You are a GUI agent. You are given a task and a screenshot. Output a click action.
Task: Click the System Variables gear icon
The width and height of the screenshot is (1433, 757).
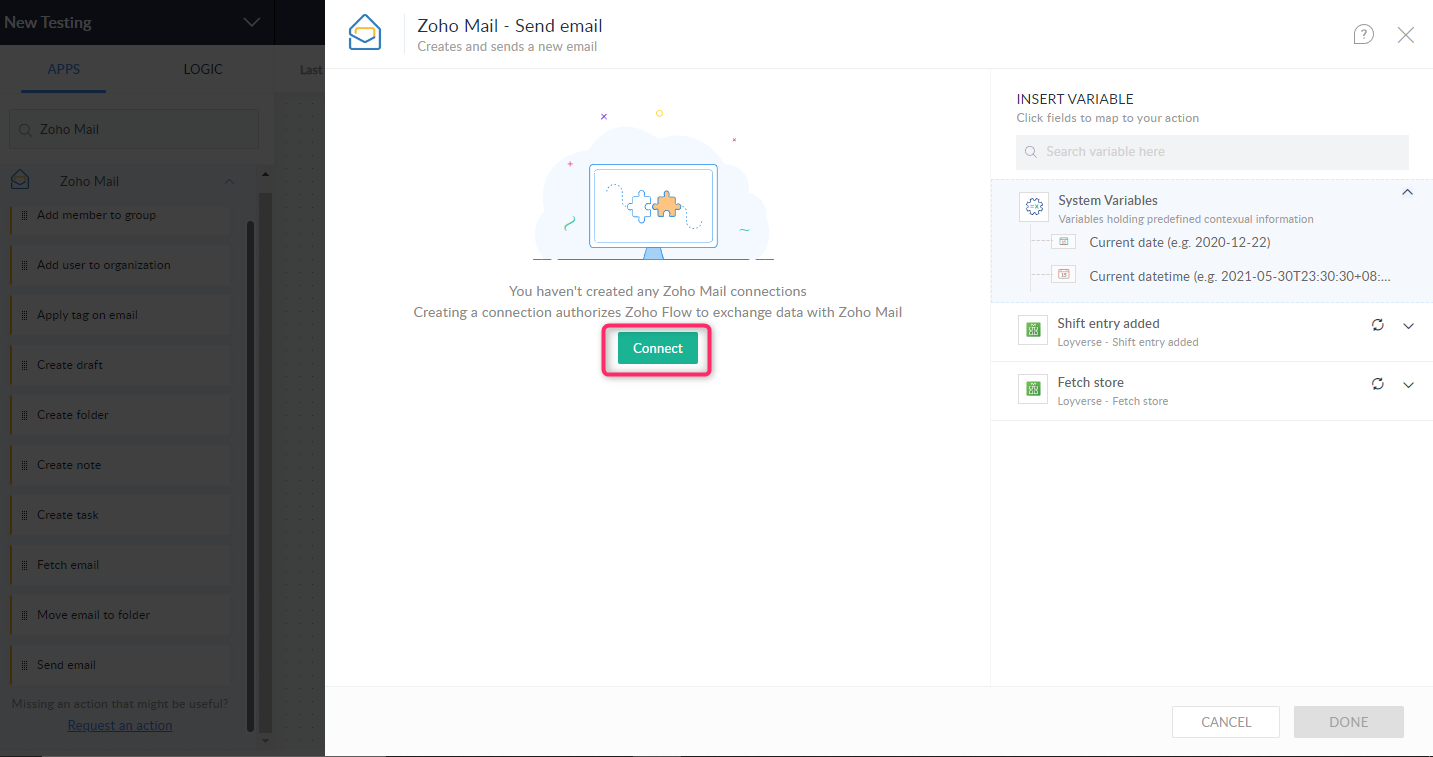pos(1033,206)
